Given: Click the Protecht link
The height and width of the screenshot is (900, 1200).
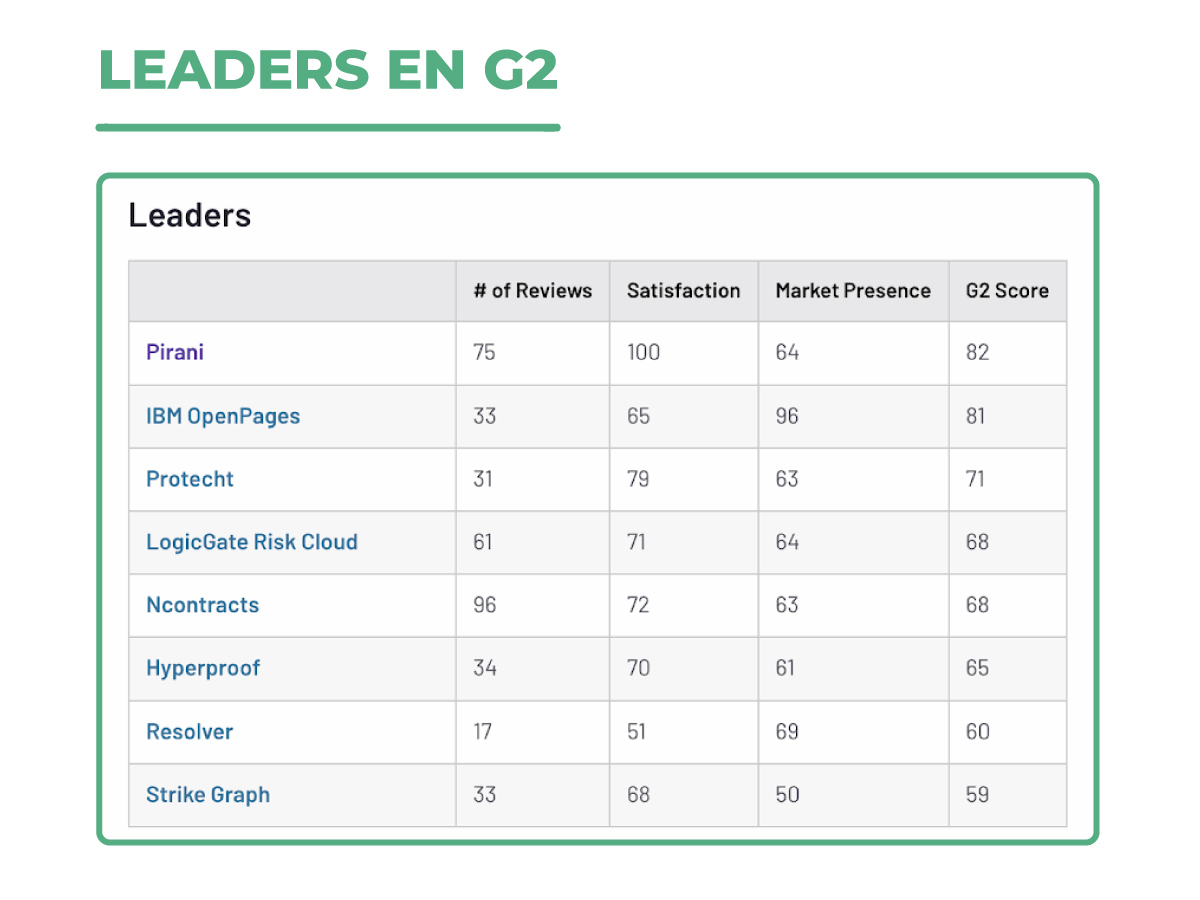Looking at the screenshot, I should pyautogui.click(x=190, y=479).
